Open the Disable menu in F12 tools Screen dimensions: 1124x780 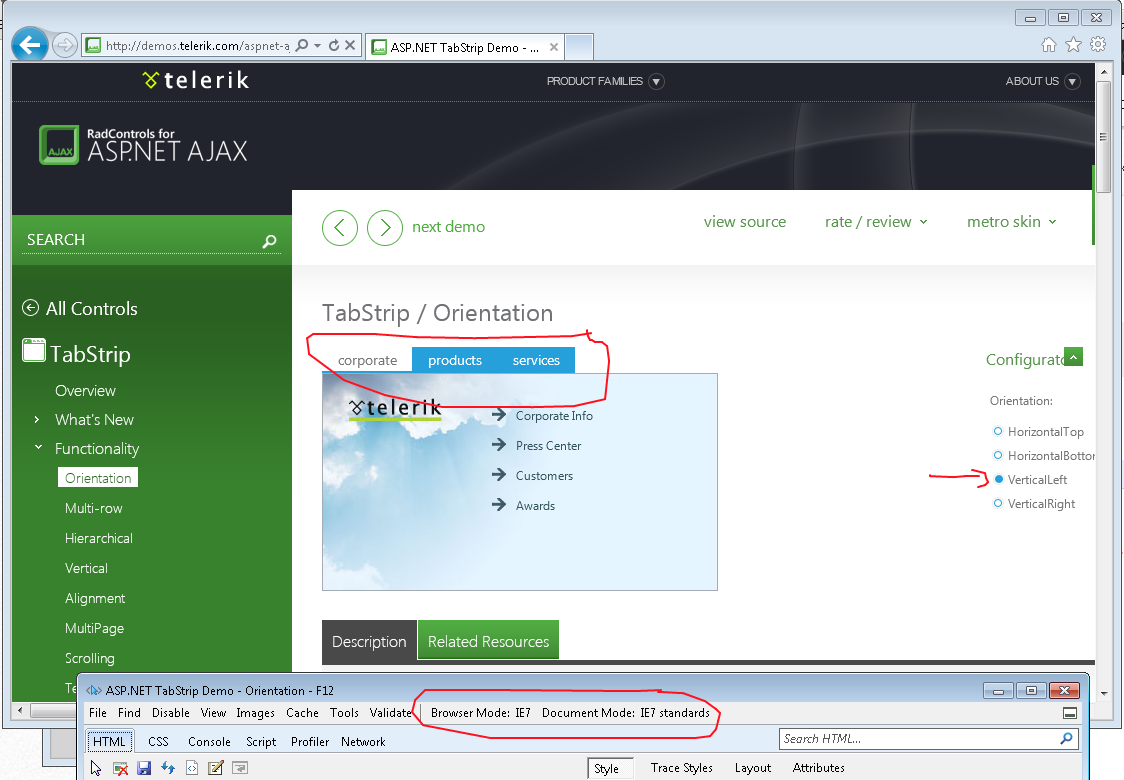point(171,713)
